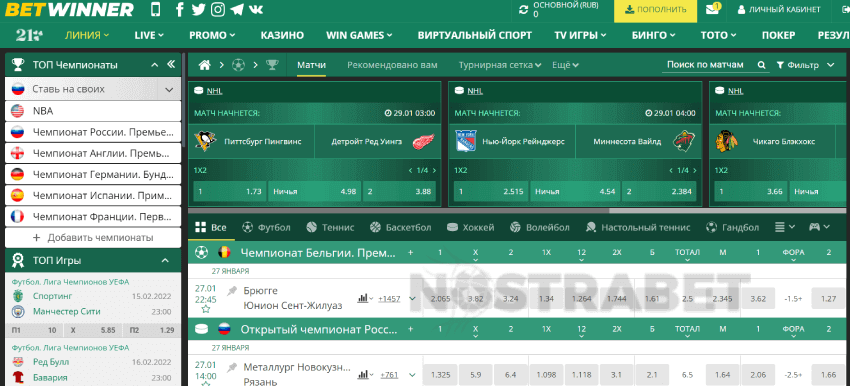Open the Twitter social icon
The image size is (850, 386).
pos(198,9)
